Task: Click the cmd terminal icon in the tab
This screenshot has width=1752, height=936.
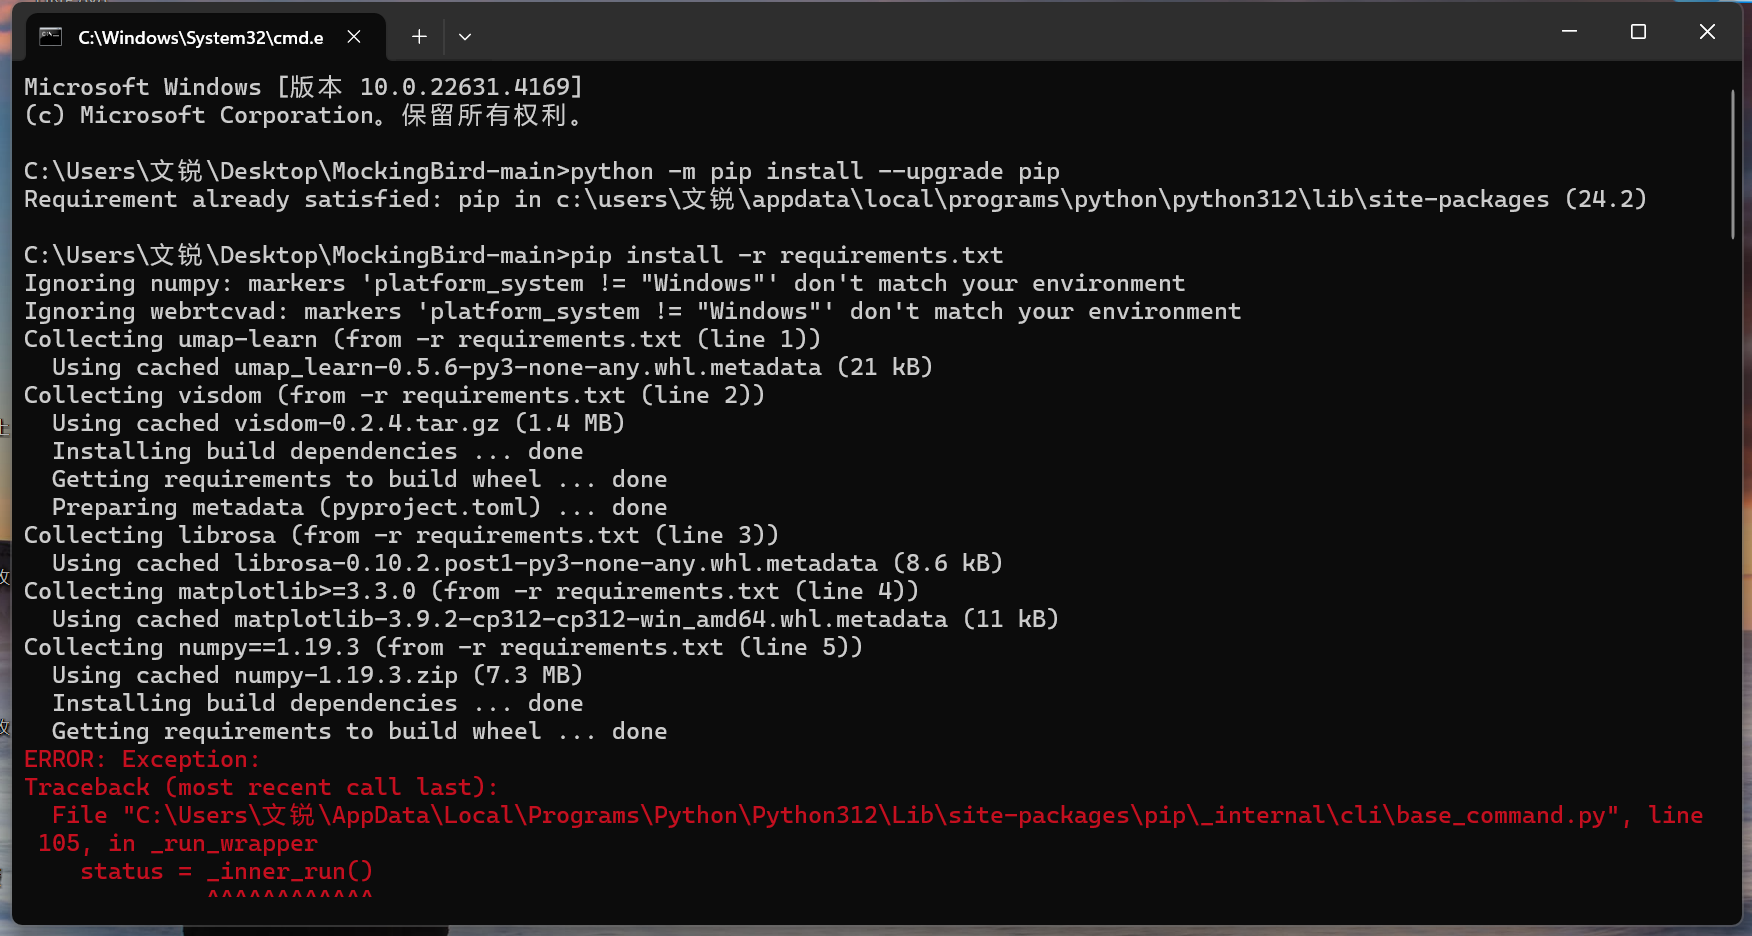Action: [x=50, y=37]
